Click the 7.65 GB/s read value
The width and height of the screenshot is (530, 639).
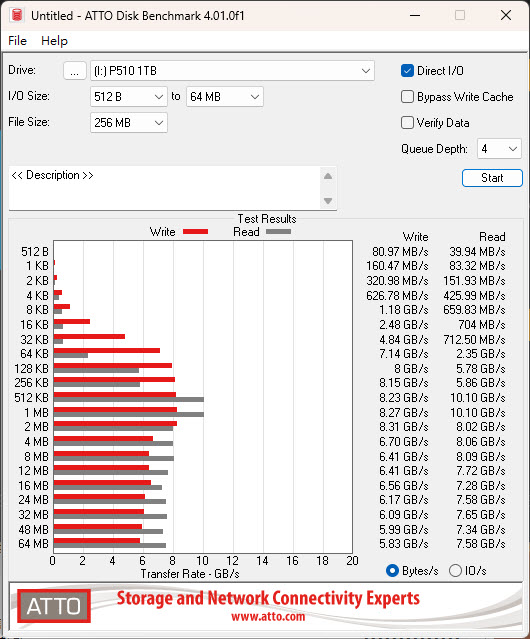tap(481, 515)
